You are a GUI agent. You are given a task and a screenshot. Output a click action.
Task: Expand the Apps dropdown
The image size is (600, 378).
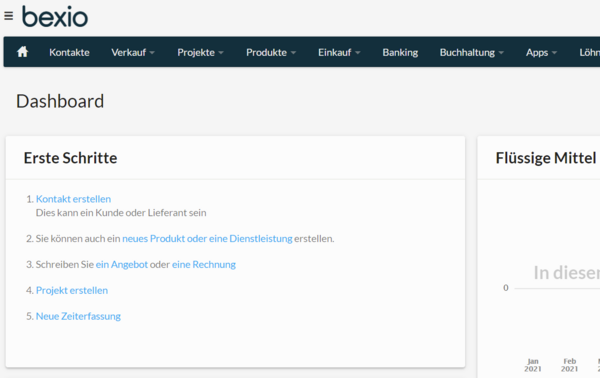[x=541, y=52]
